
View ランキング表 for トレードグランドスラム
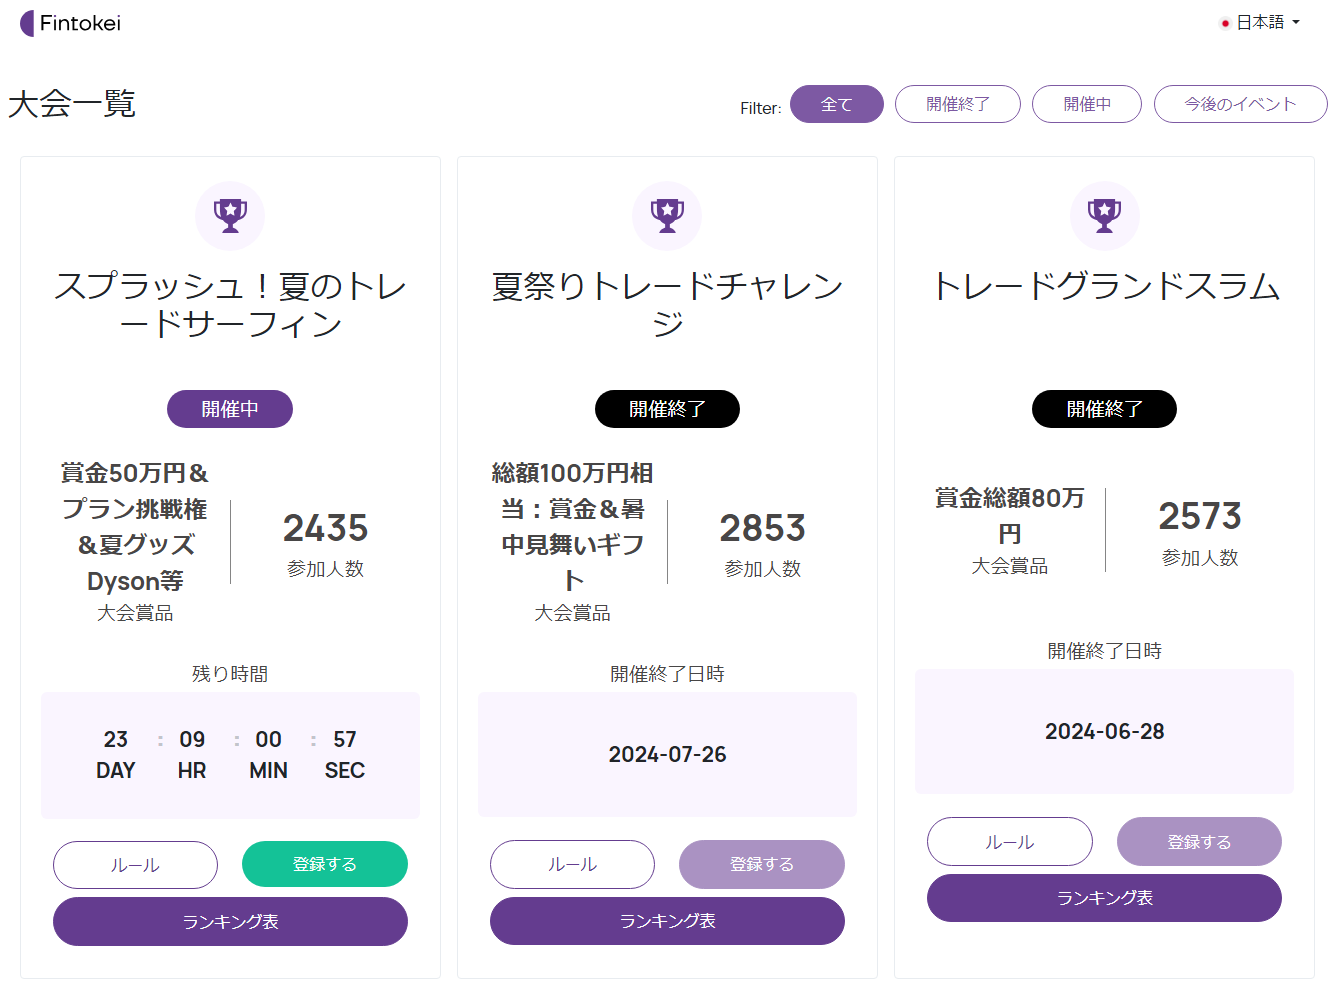(x=1104, y=898)
